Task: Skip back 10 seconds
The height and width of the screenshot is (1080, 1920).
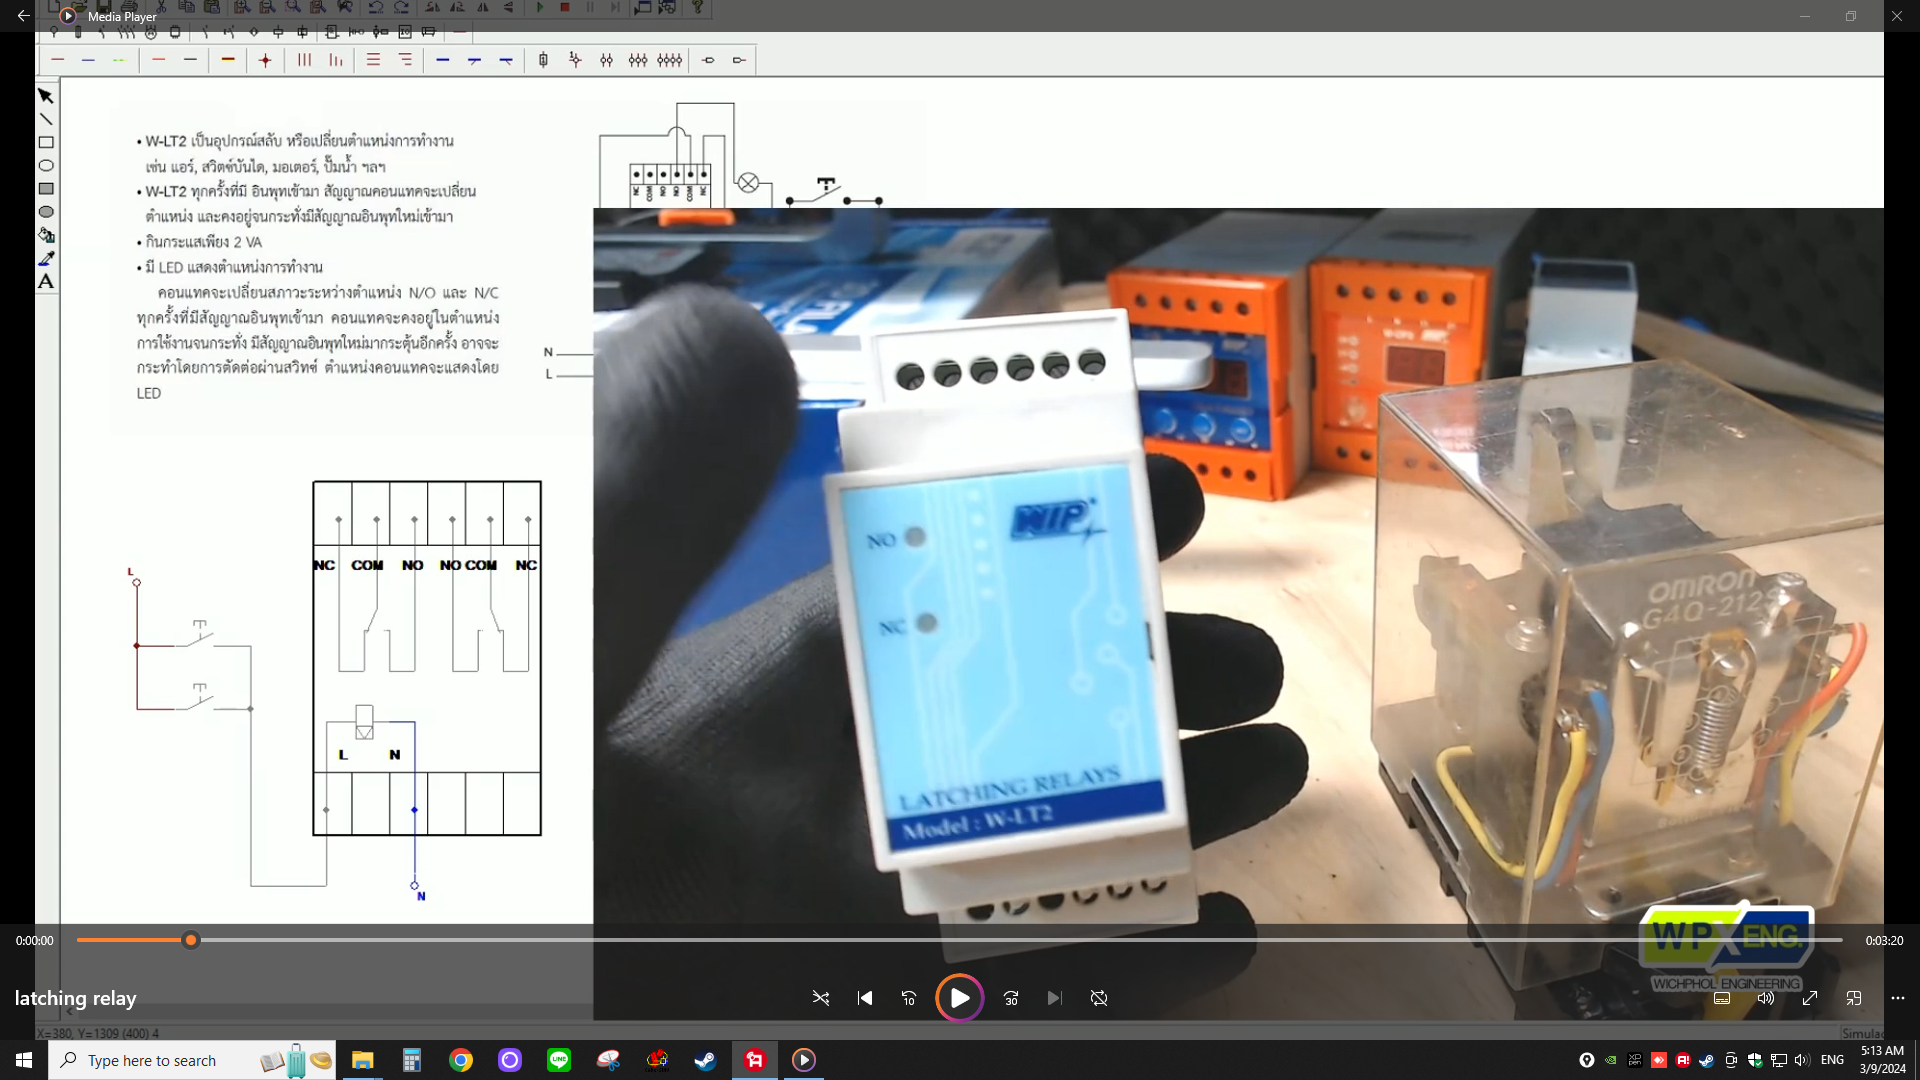Action: point(909,998)
